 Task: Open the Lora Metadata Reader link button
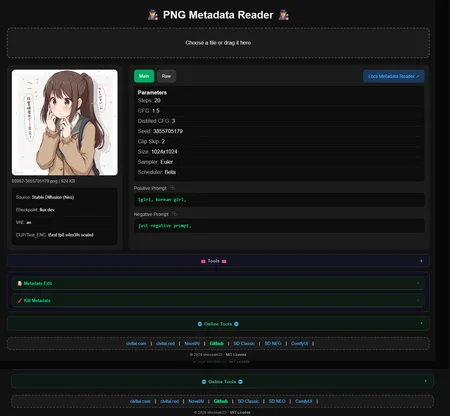point(394,76)
